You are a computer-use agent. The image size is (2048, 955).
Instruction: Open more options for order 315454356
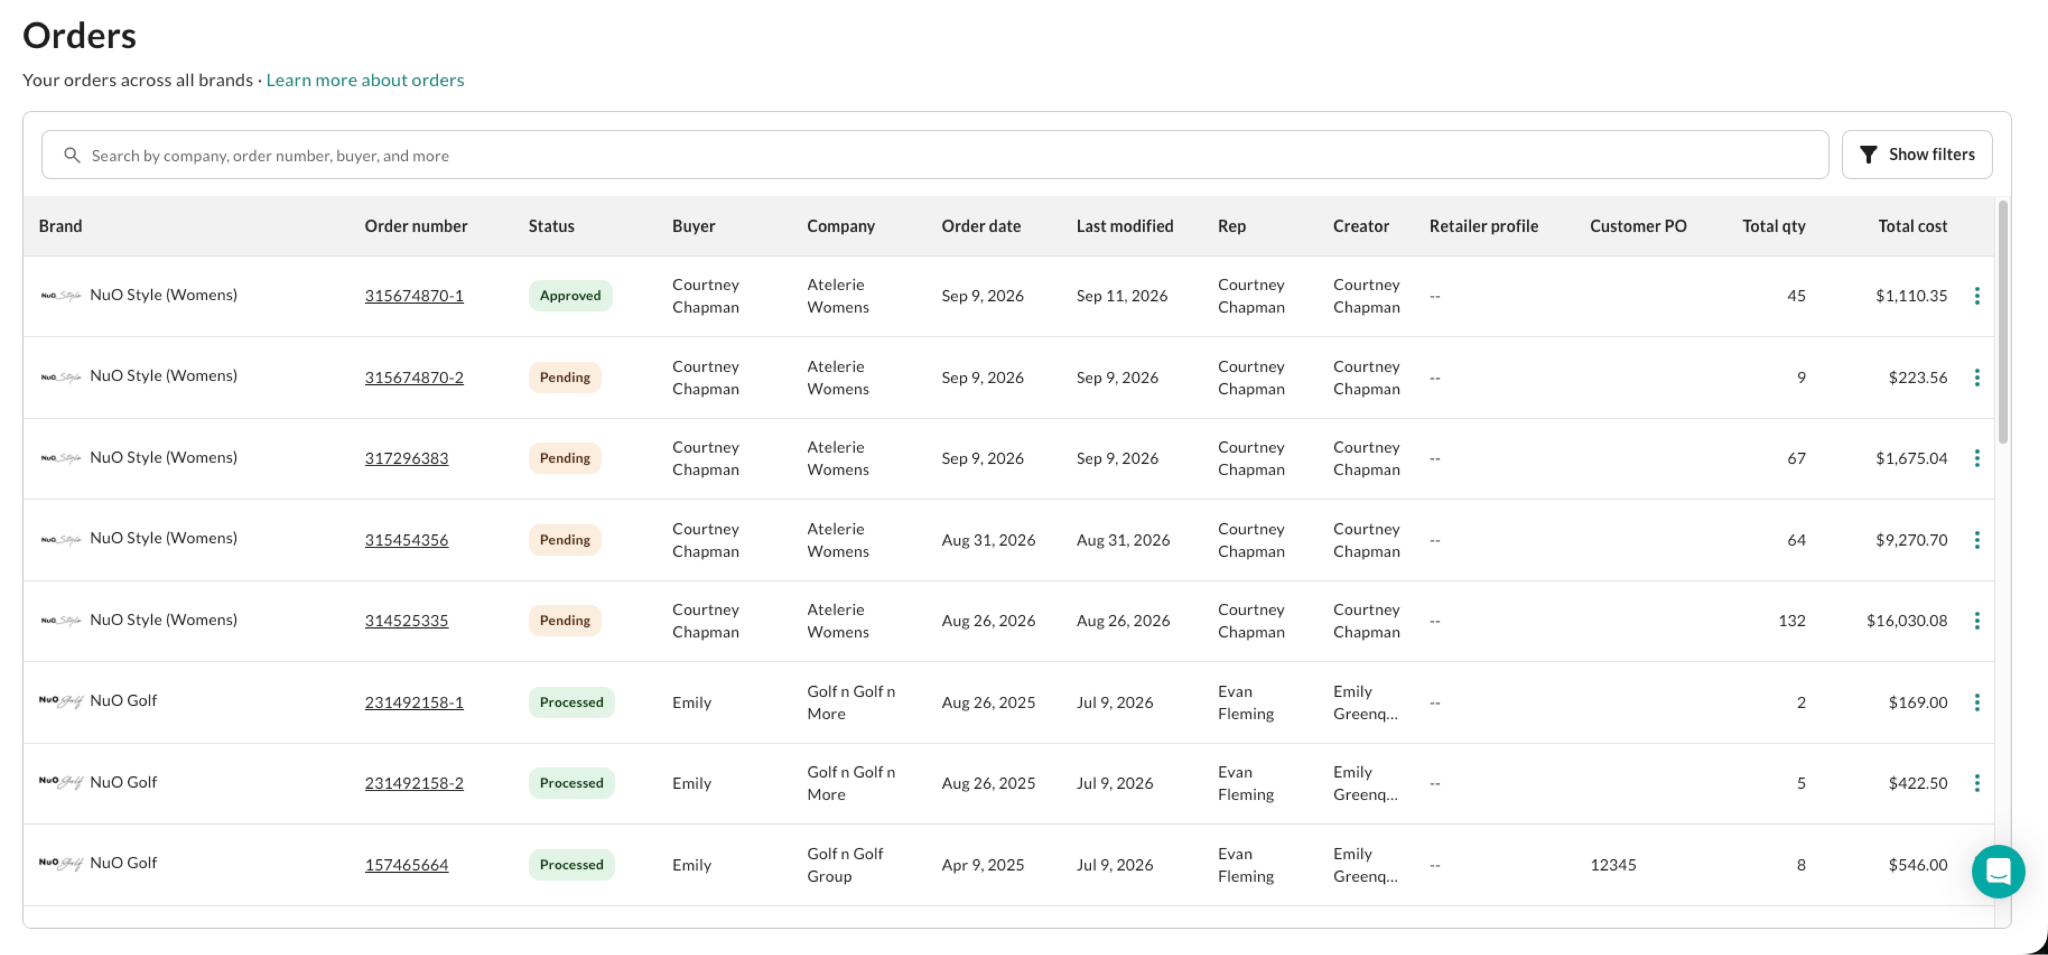tap(1977, 540)
